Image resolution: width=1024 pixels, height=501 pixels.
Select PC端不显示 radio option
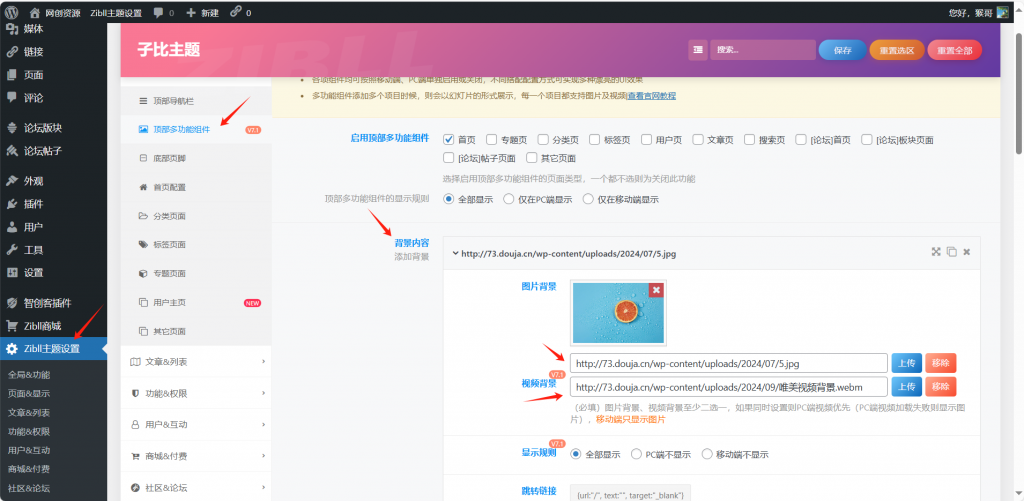(x=636, y=454)
